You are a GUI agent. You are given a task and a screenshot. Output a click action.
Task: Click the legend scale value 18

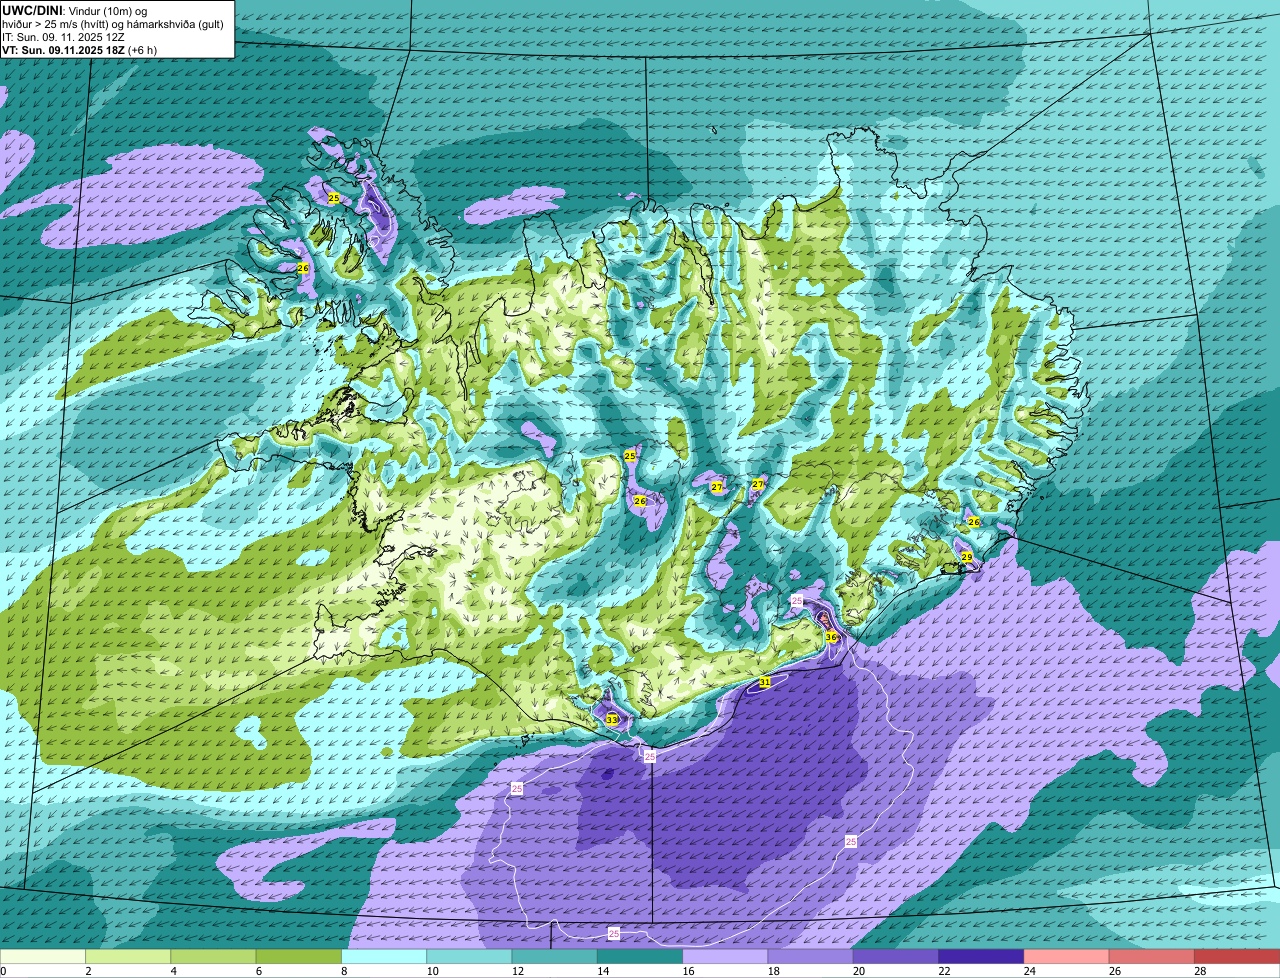[x=773, y=971]
